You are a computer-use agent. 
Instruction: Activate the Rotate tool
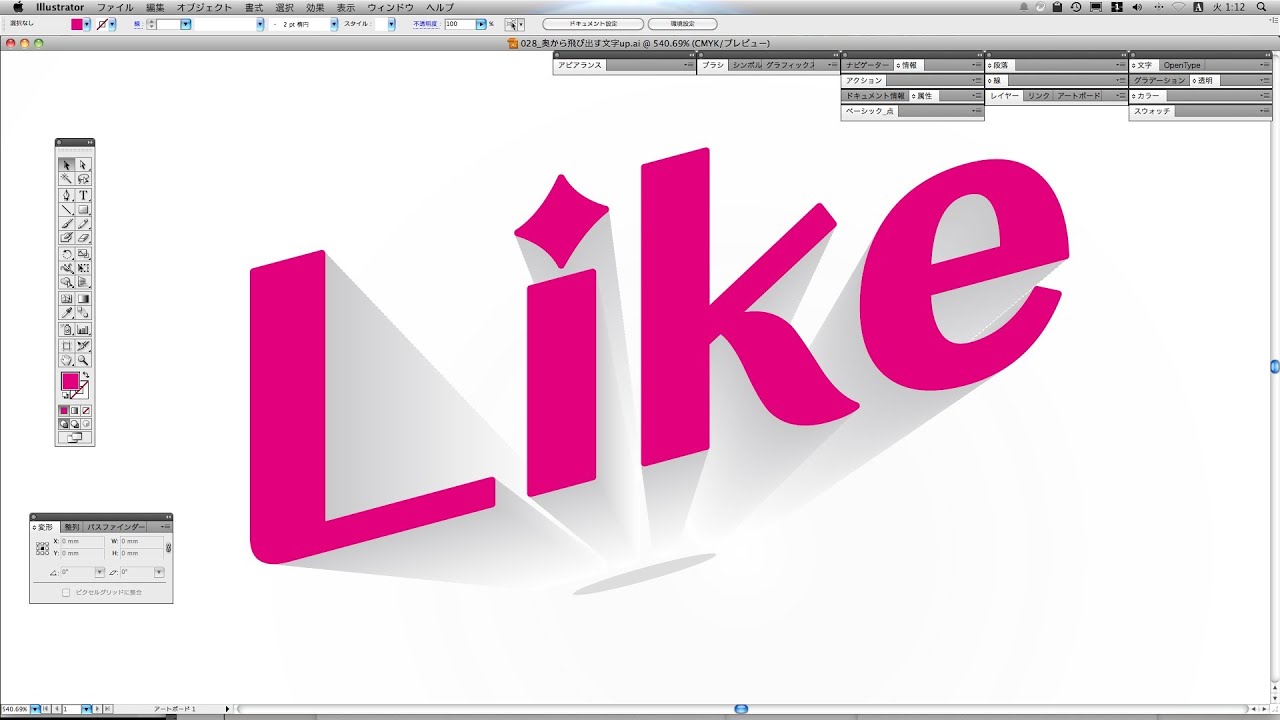coord(66,254)
